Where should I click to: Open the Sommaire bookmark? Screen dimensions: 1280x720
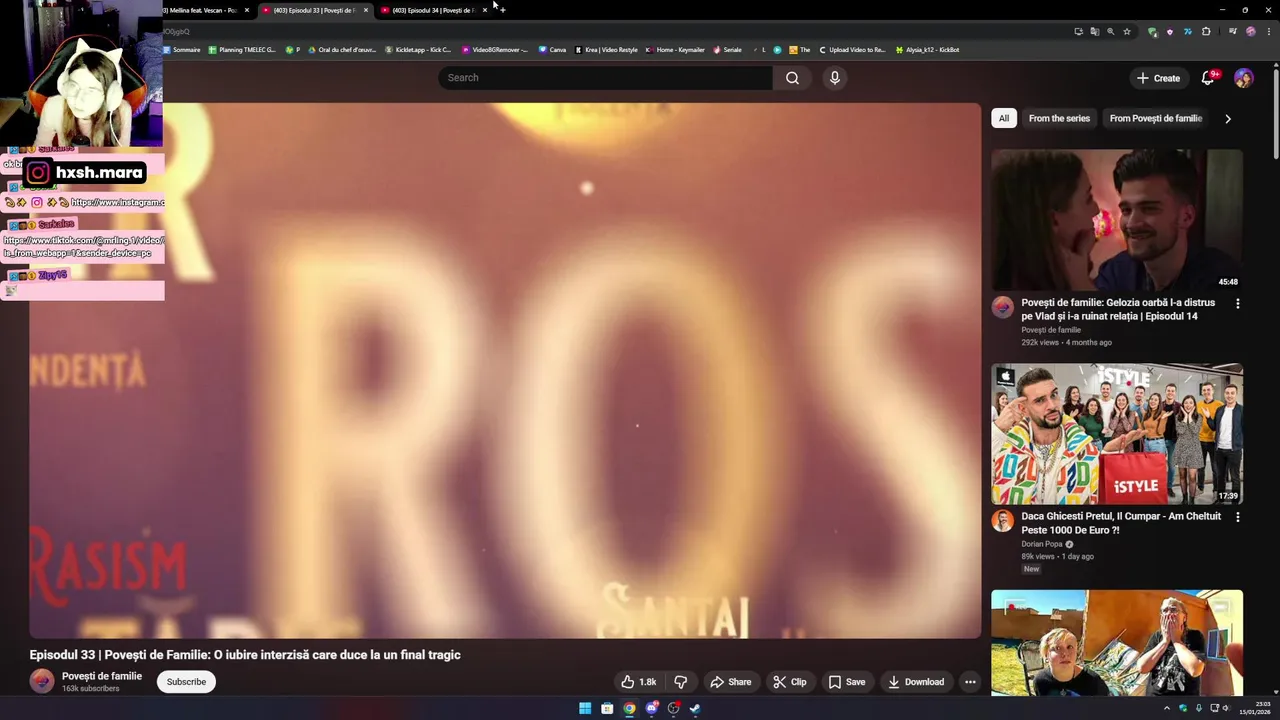(182, 49)
